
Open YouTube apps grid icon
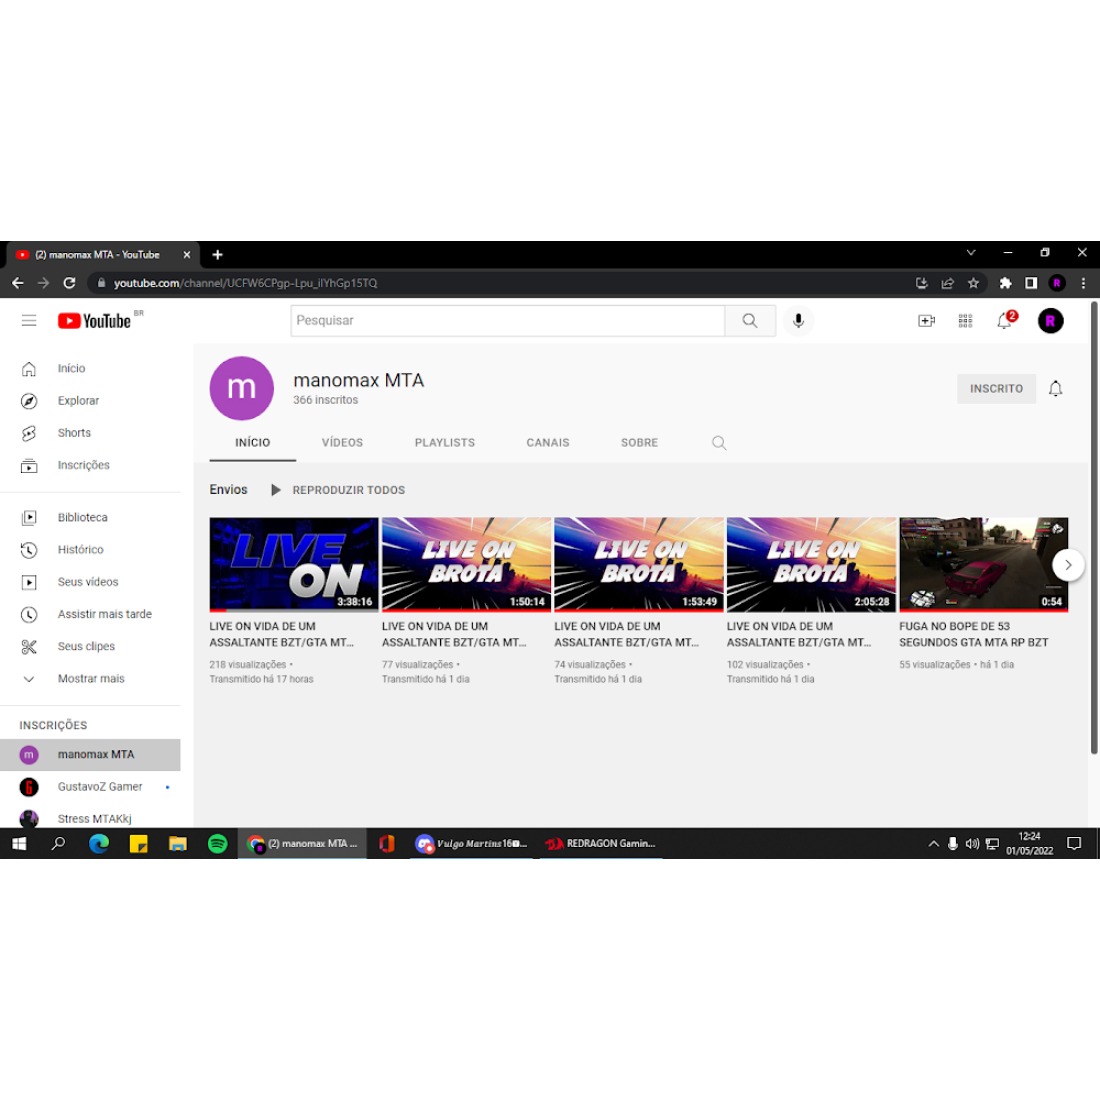(x=965, y=321)
